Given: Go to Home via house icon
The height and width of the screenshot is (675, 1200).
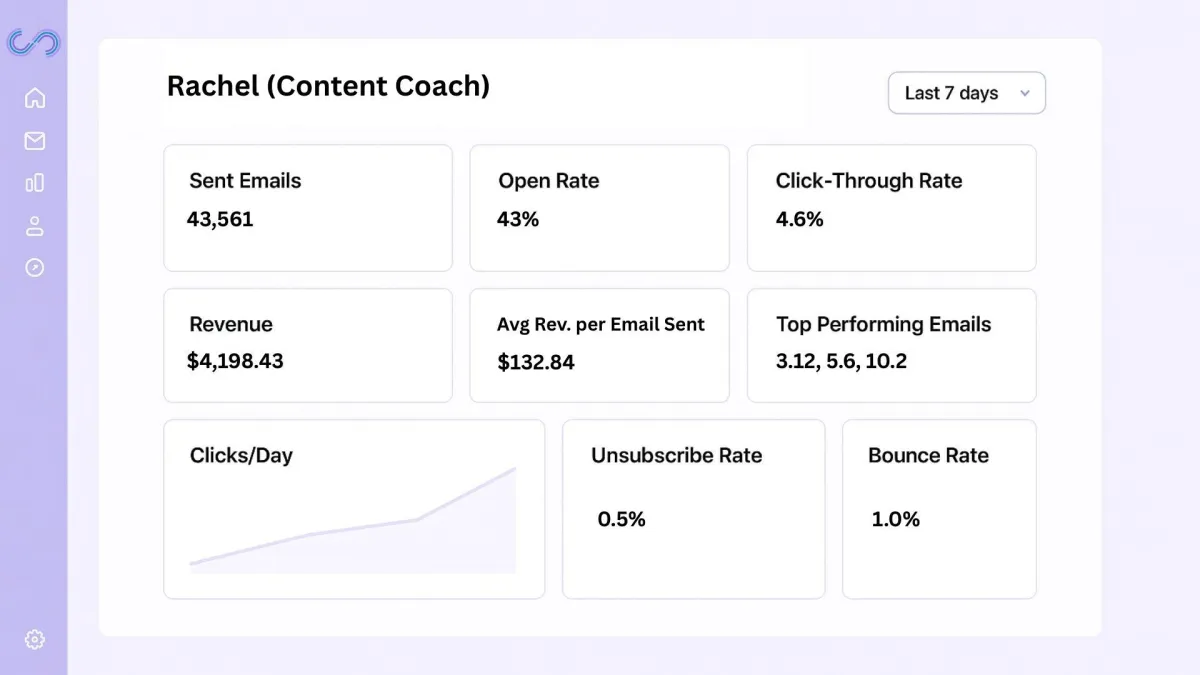Looking at the screenshot, I should (x=35, y=98).
